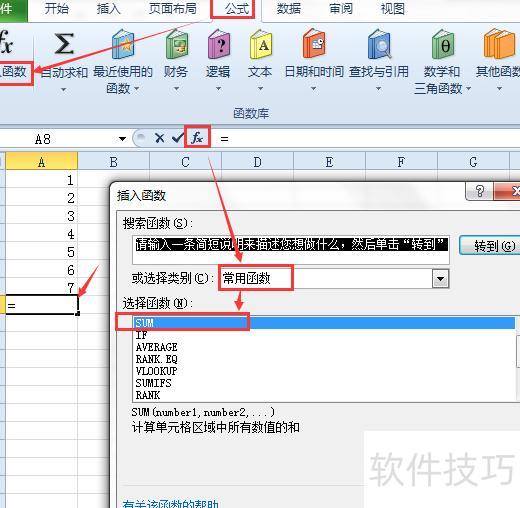520x508 pixels.
Task: Switch to the 页面布局 (Page Layout) tab
Action: tap(173, 9)
